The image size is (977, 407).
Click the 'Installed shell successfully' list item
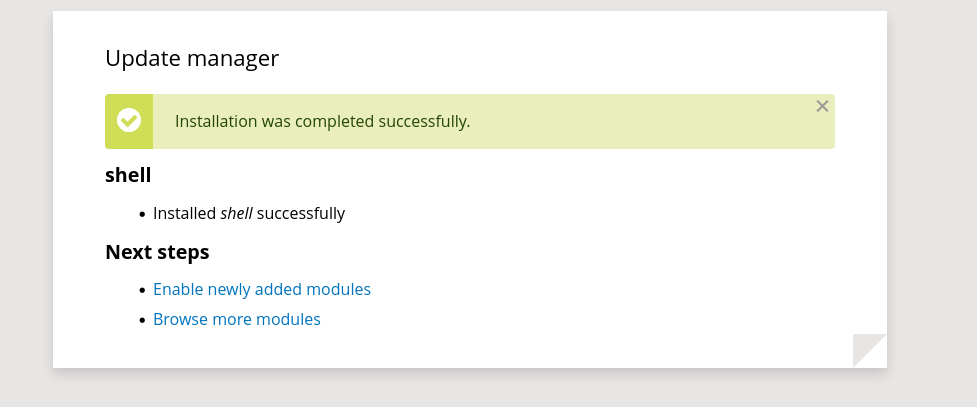click(249, 214)
